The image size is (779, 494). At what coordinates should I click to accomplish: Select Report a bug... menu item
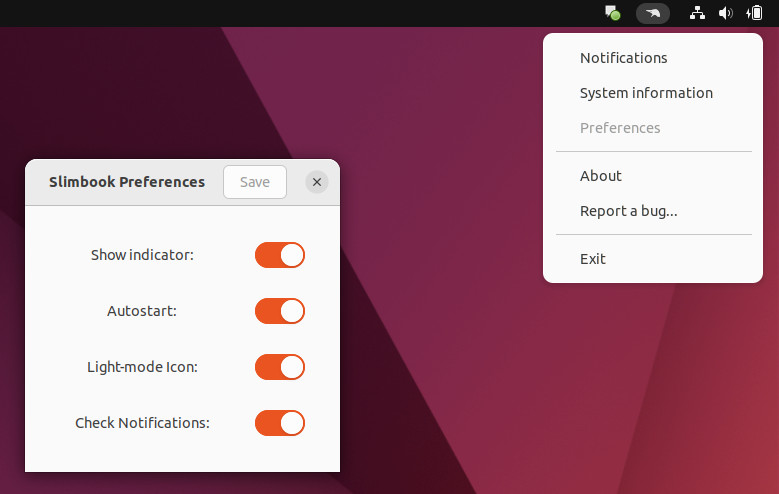(628, 211)
